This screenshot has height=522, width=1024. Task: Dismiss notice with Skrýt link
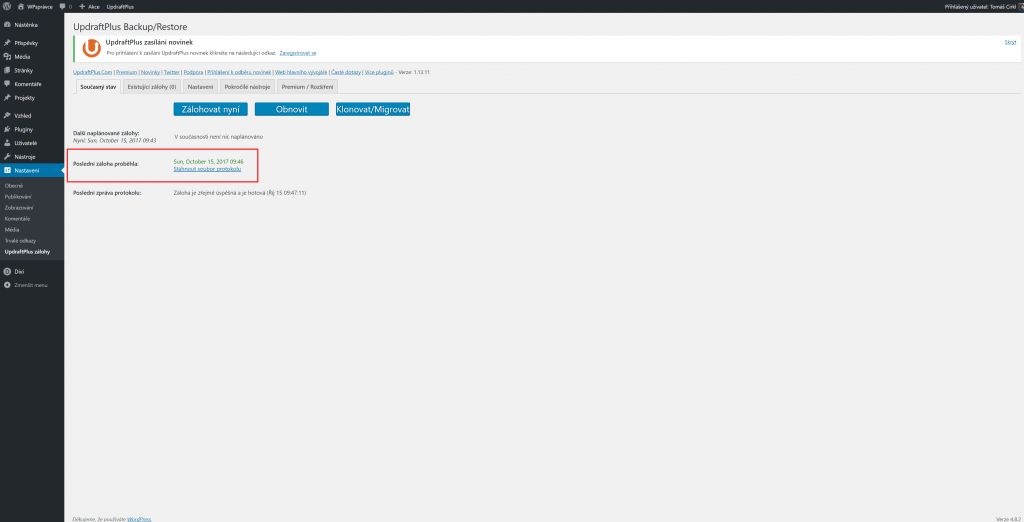1010,42
